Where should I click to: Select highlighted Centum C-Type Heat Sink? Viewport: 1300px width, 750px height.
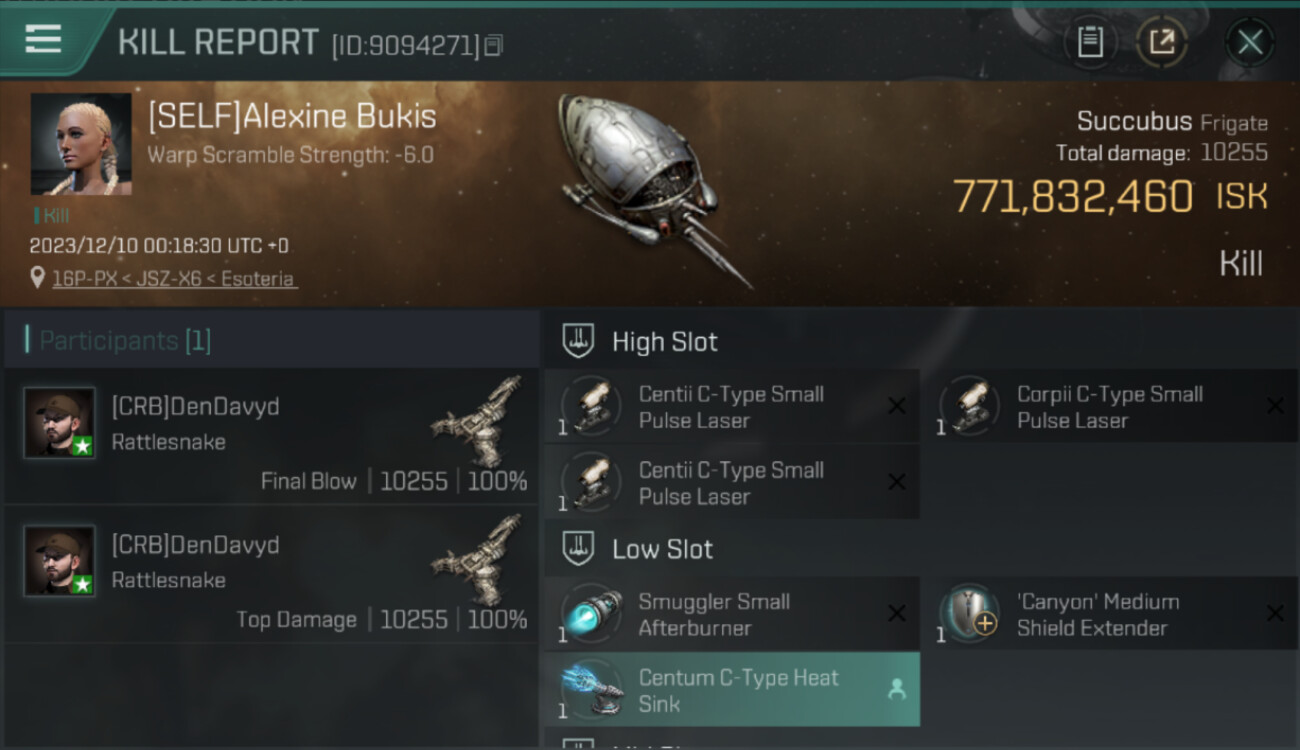point(732,690)
